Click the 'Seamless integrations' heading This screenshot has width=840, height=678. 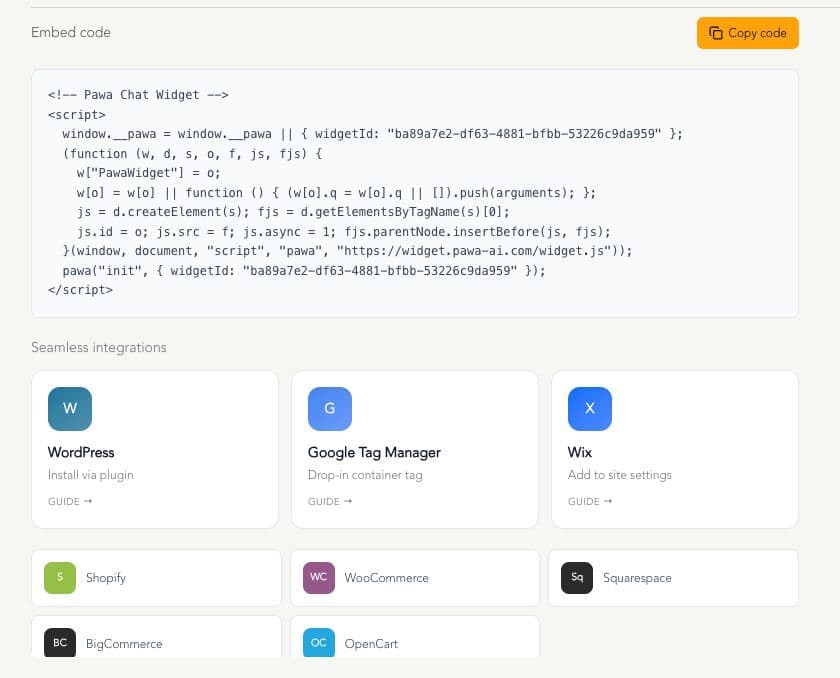[99, 347]
